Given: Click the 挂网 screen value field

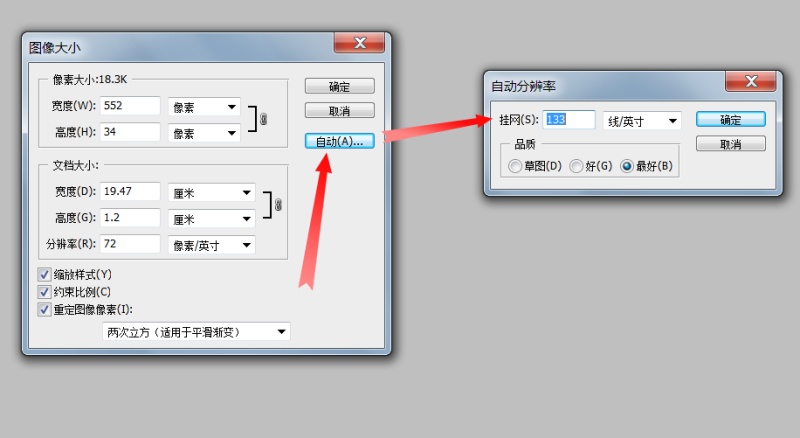Looking at the screenshot, I should point(568,119).
